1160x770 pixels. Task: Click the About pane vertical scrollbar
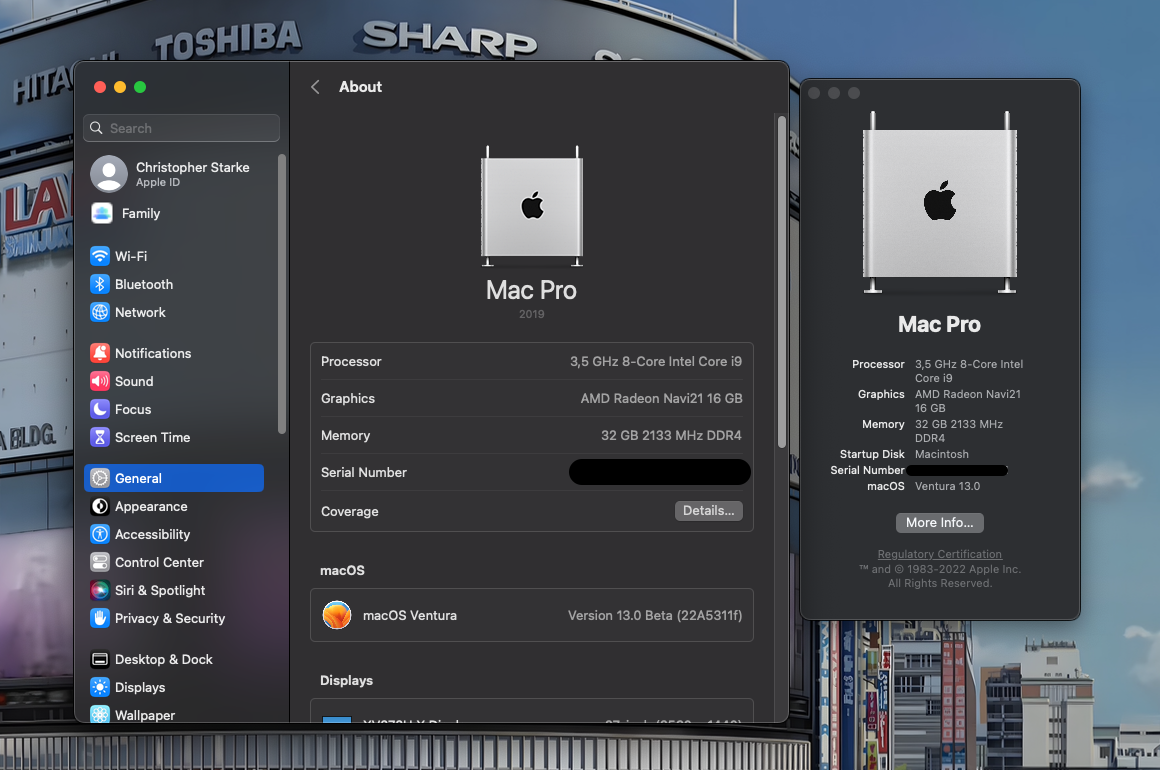(x=781, y=281)
